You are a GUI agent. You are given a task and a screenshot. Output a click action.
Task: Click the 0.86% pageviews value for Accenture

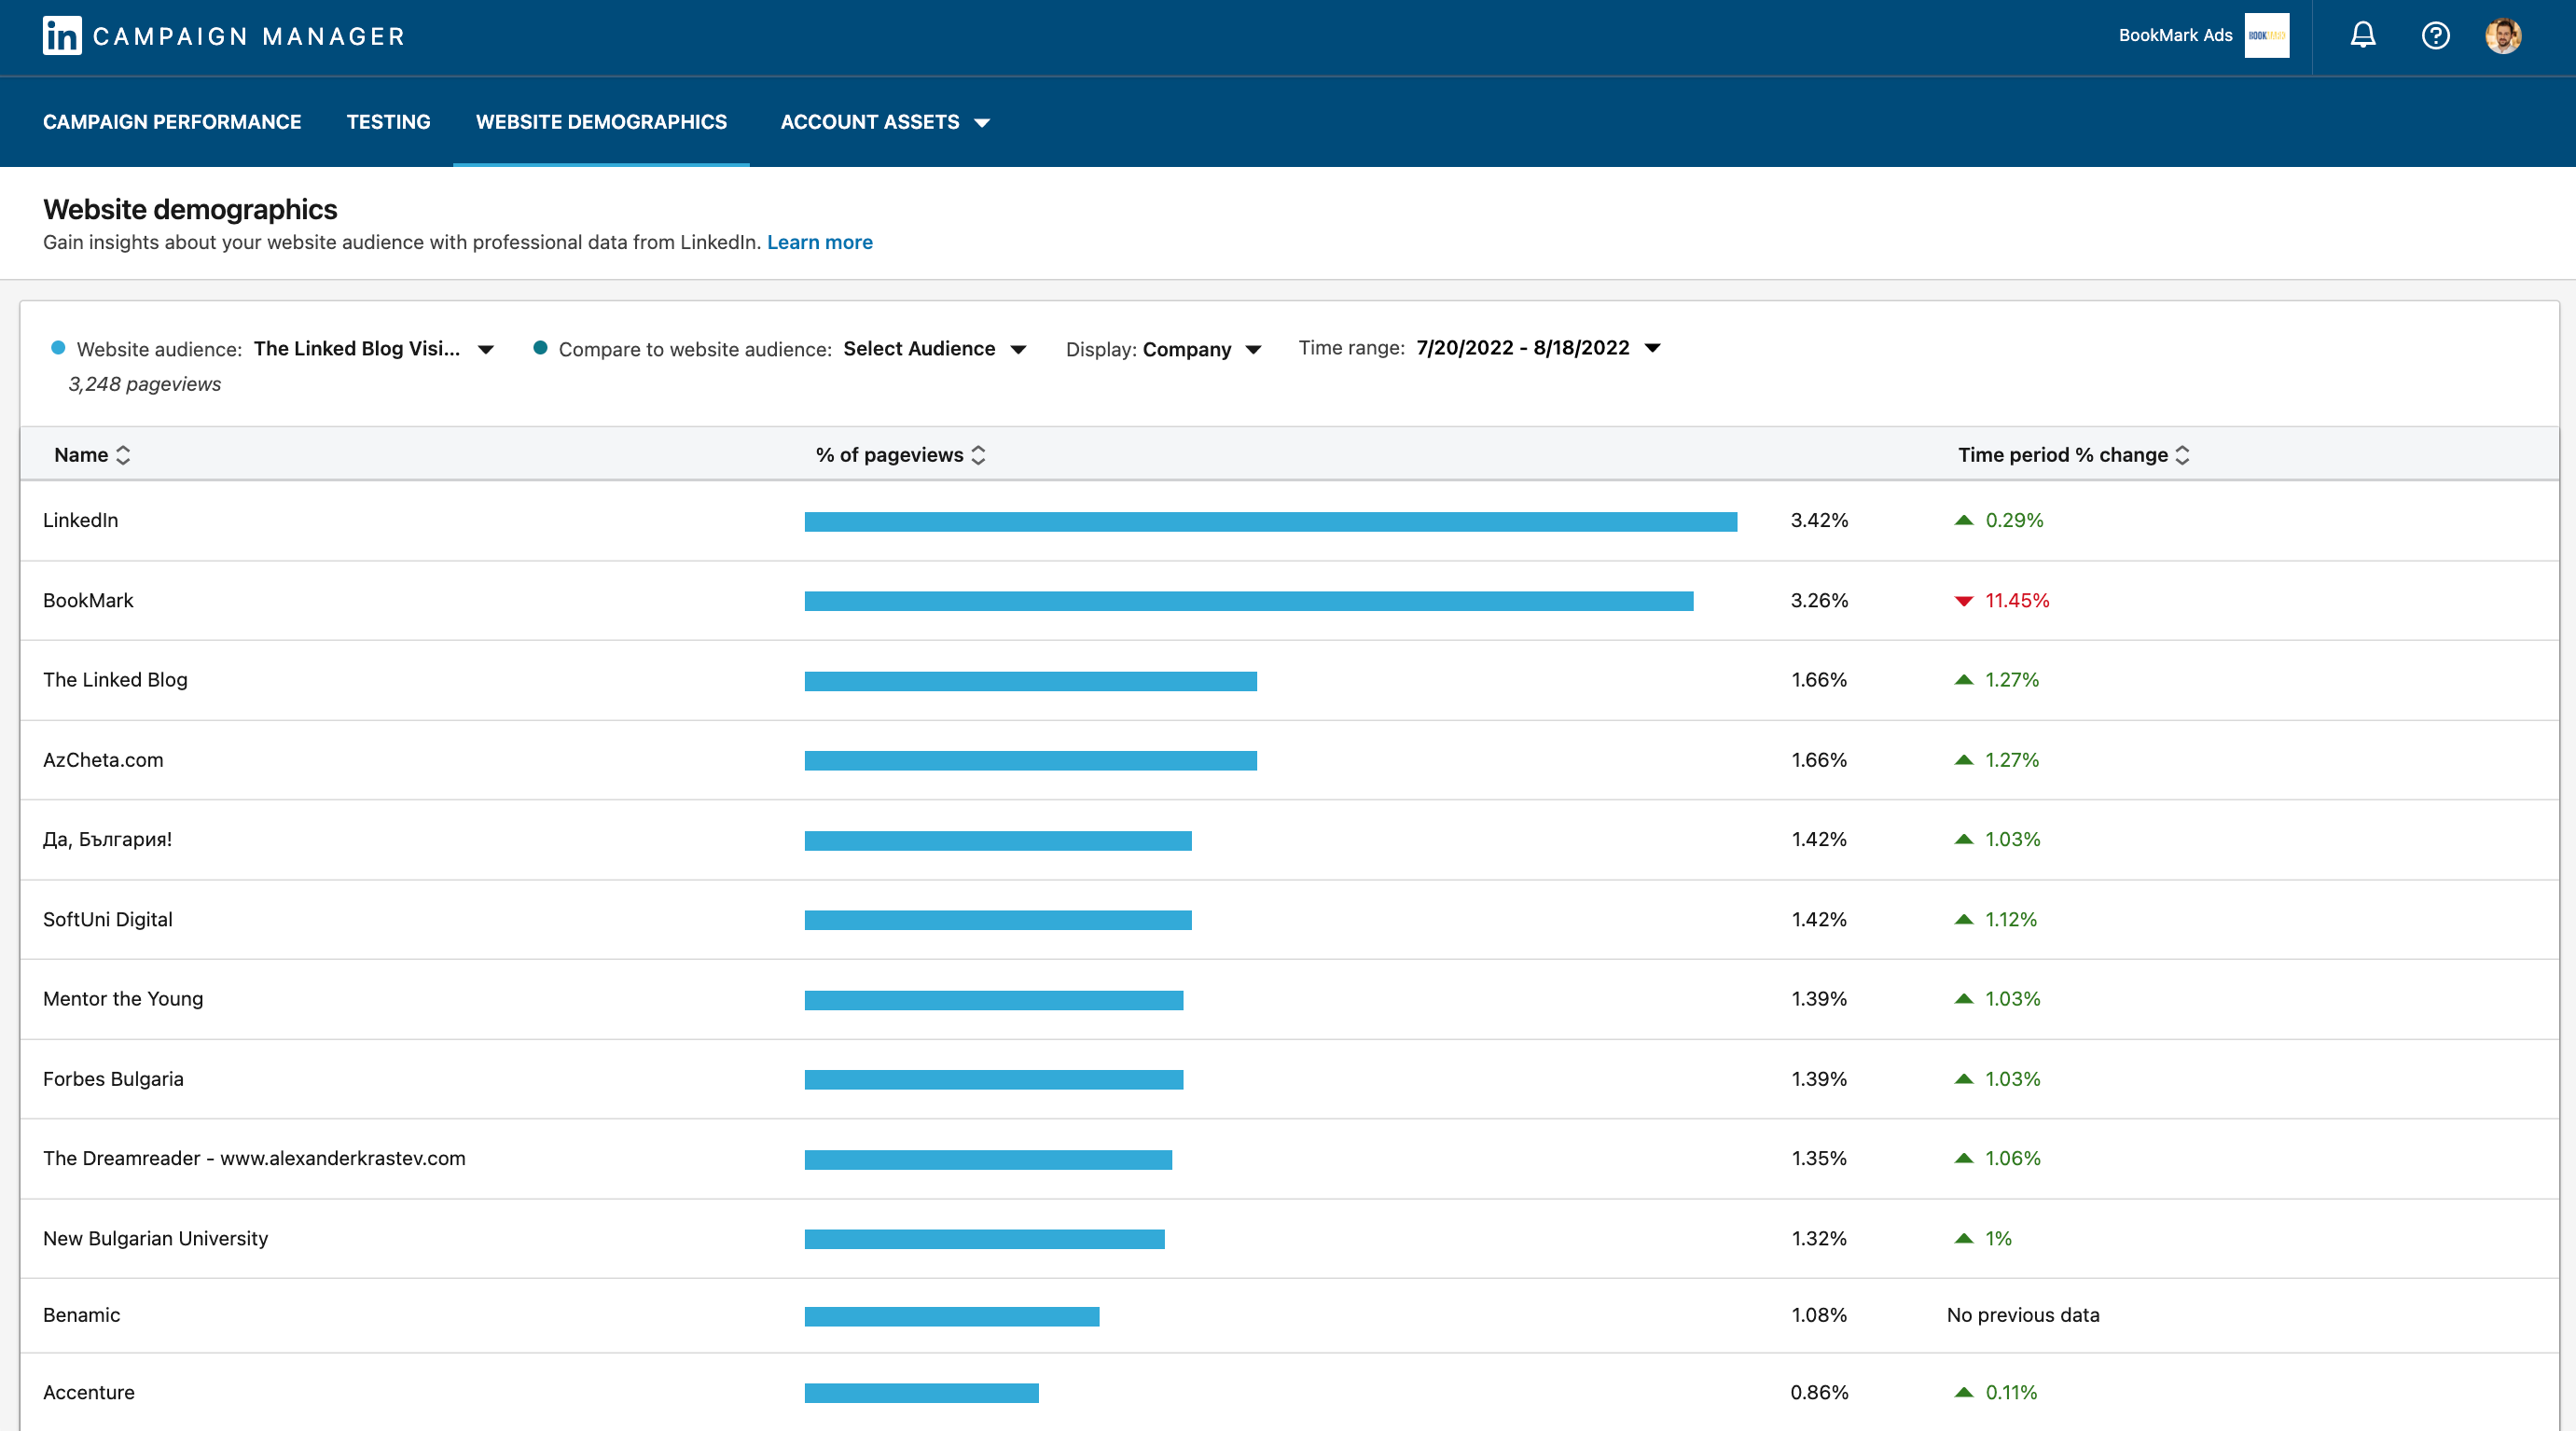[x=1819, y=1392]
